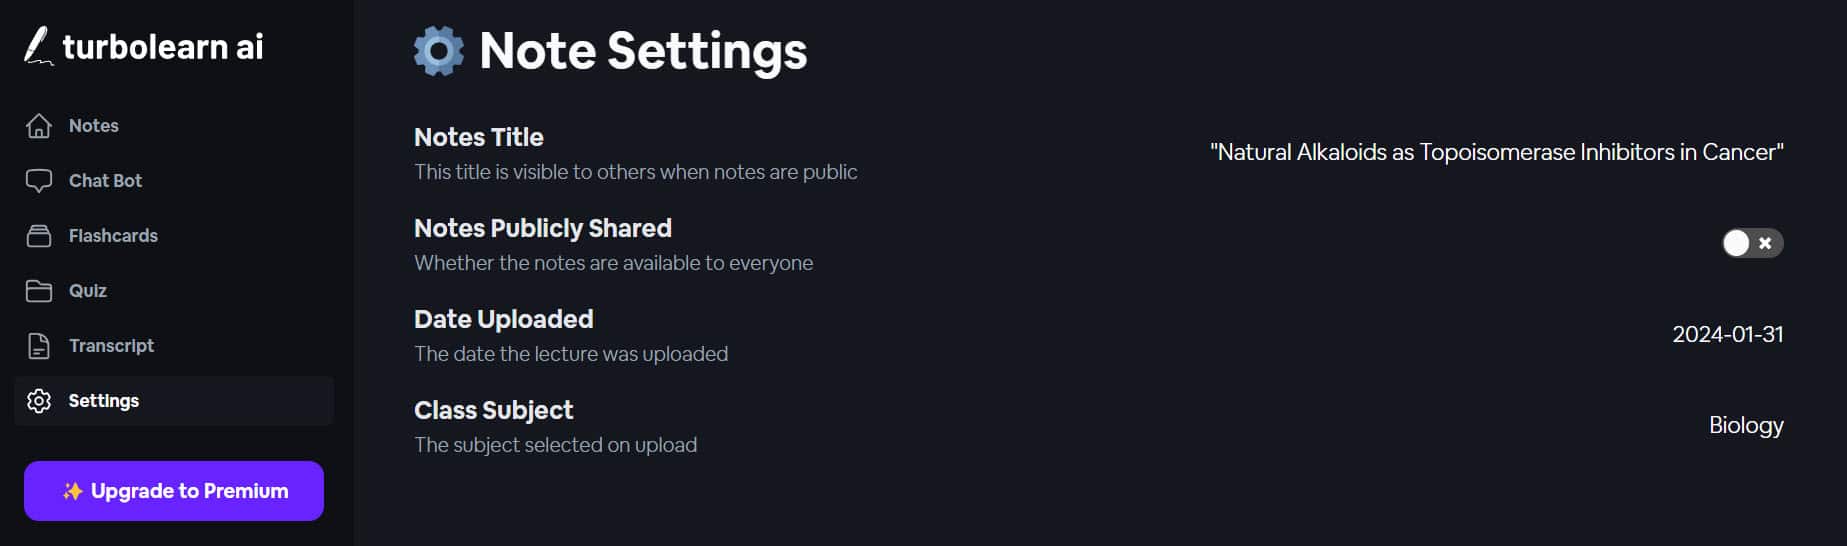Image resolution: width=1847 pixels, height=546 pixels.
Task: Select the Settings menu item
Action: tap(104, 401)
